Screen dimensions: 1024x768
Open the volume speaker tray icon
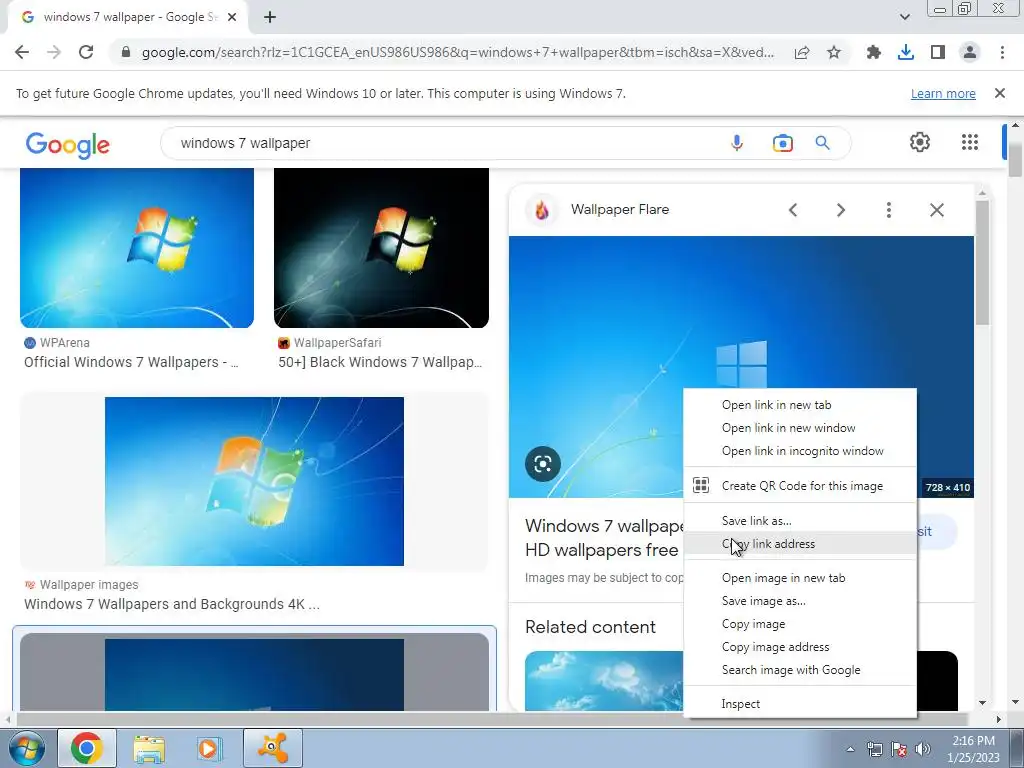click(923, 749)
